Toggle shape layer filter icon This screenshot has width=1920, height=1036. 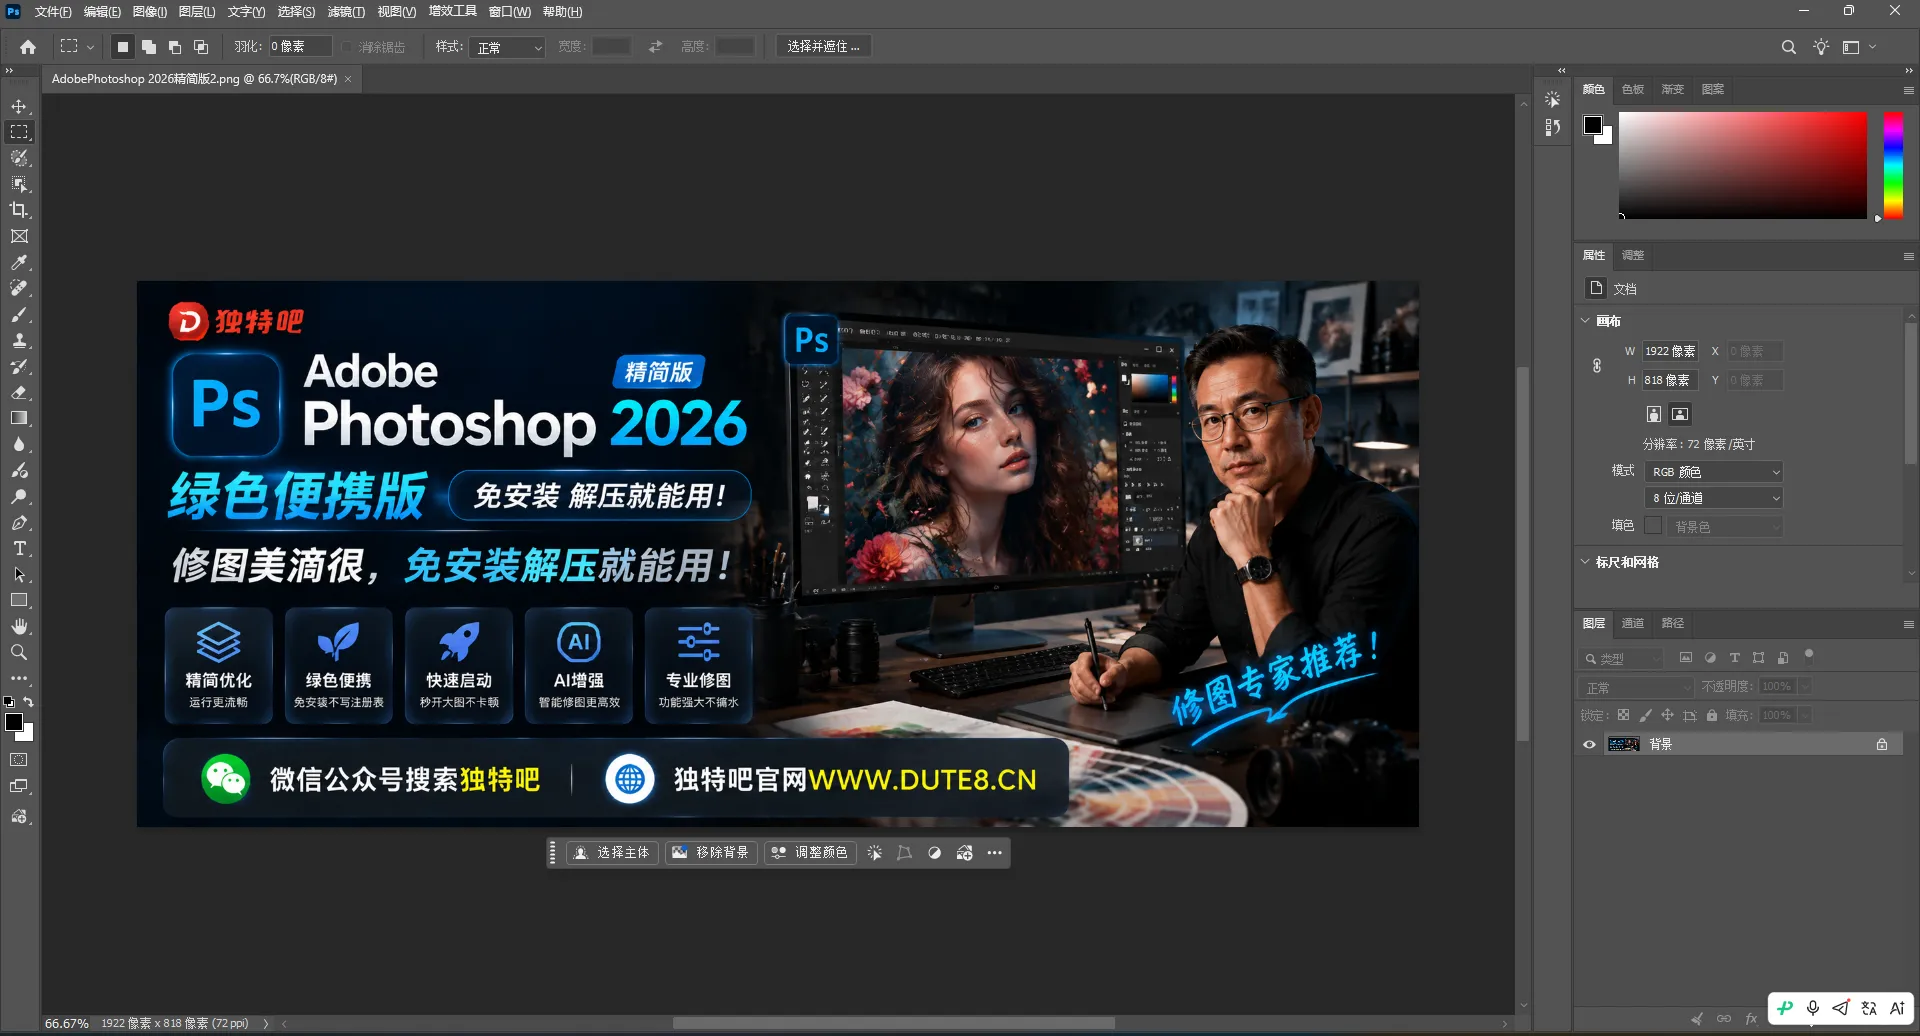[1758, 657]
